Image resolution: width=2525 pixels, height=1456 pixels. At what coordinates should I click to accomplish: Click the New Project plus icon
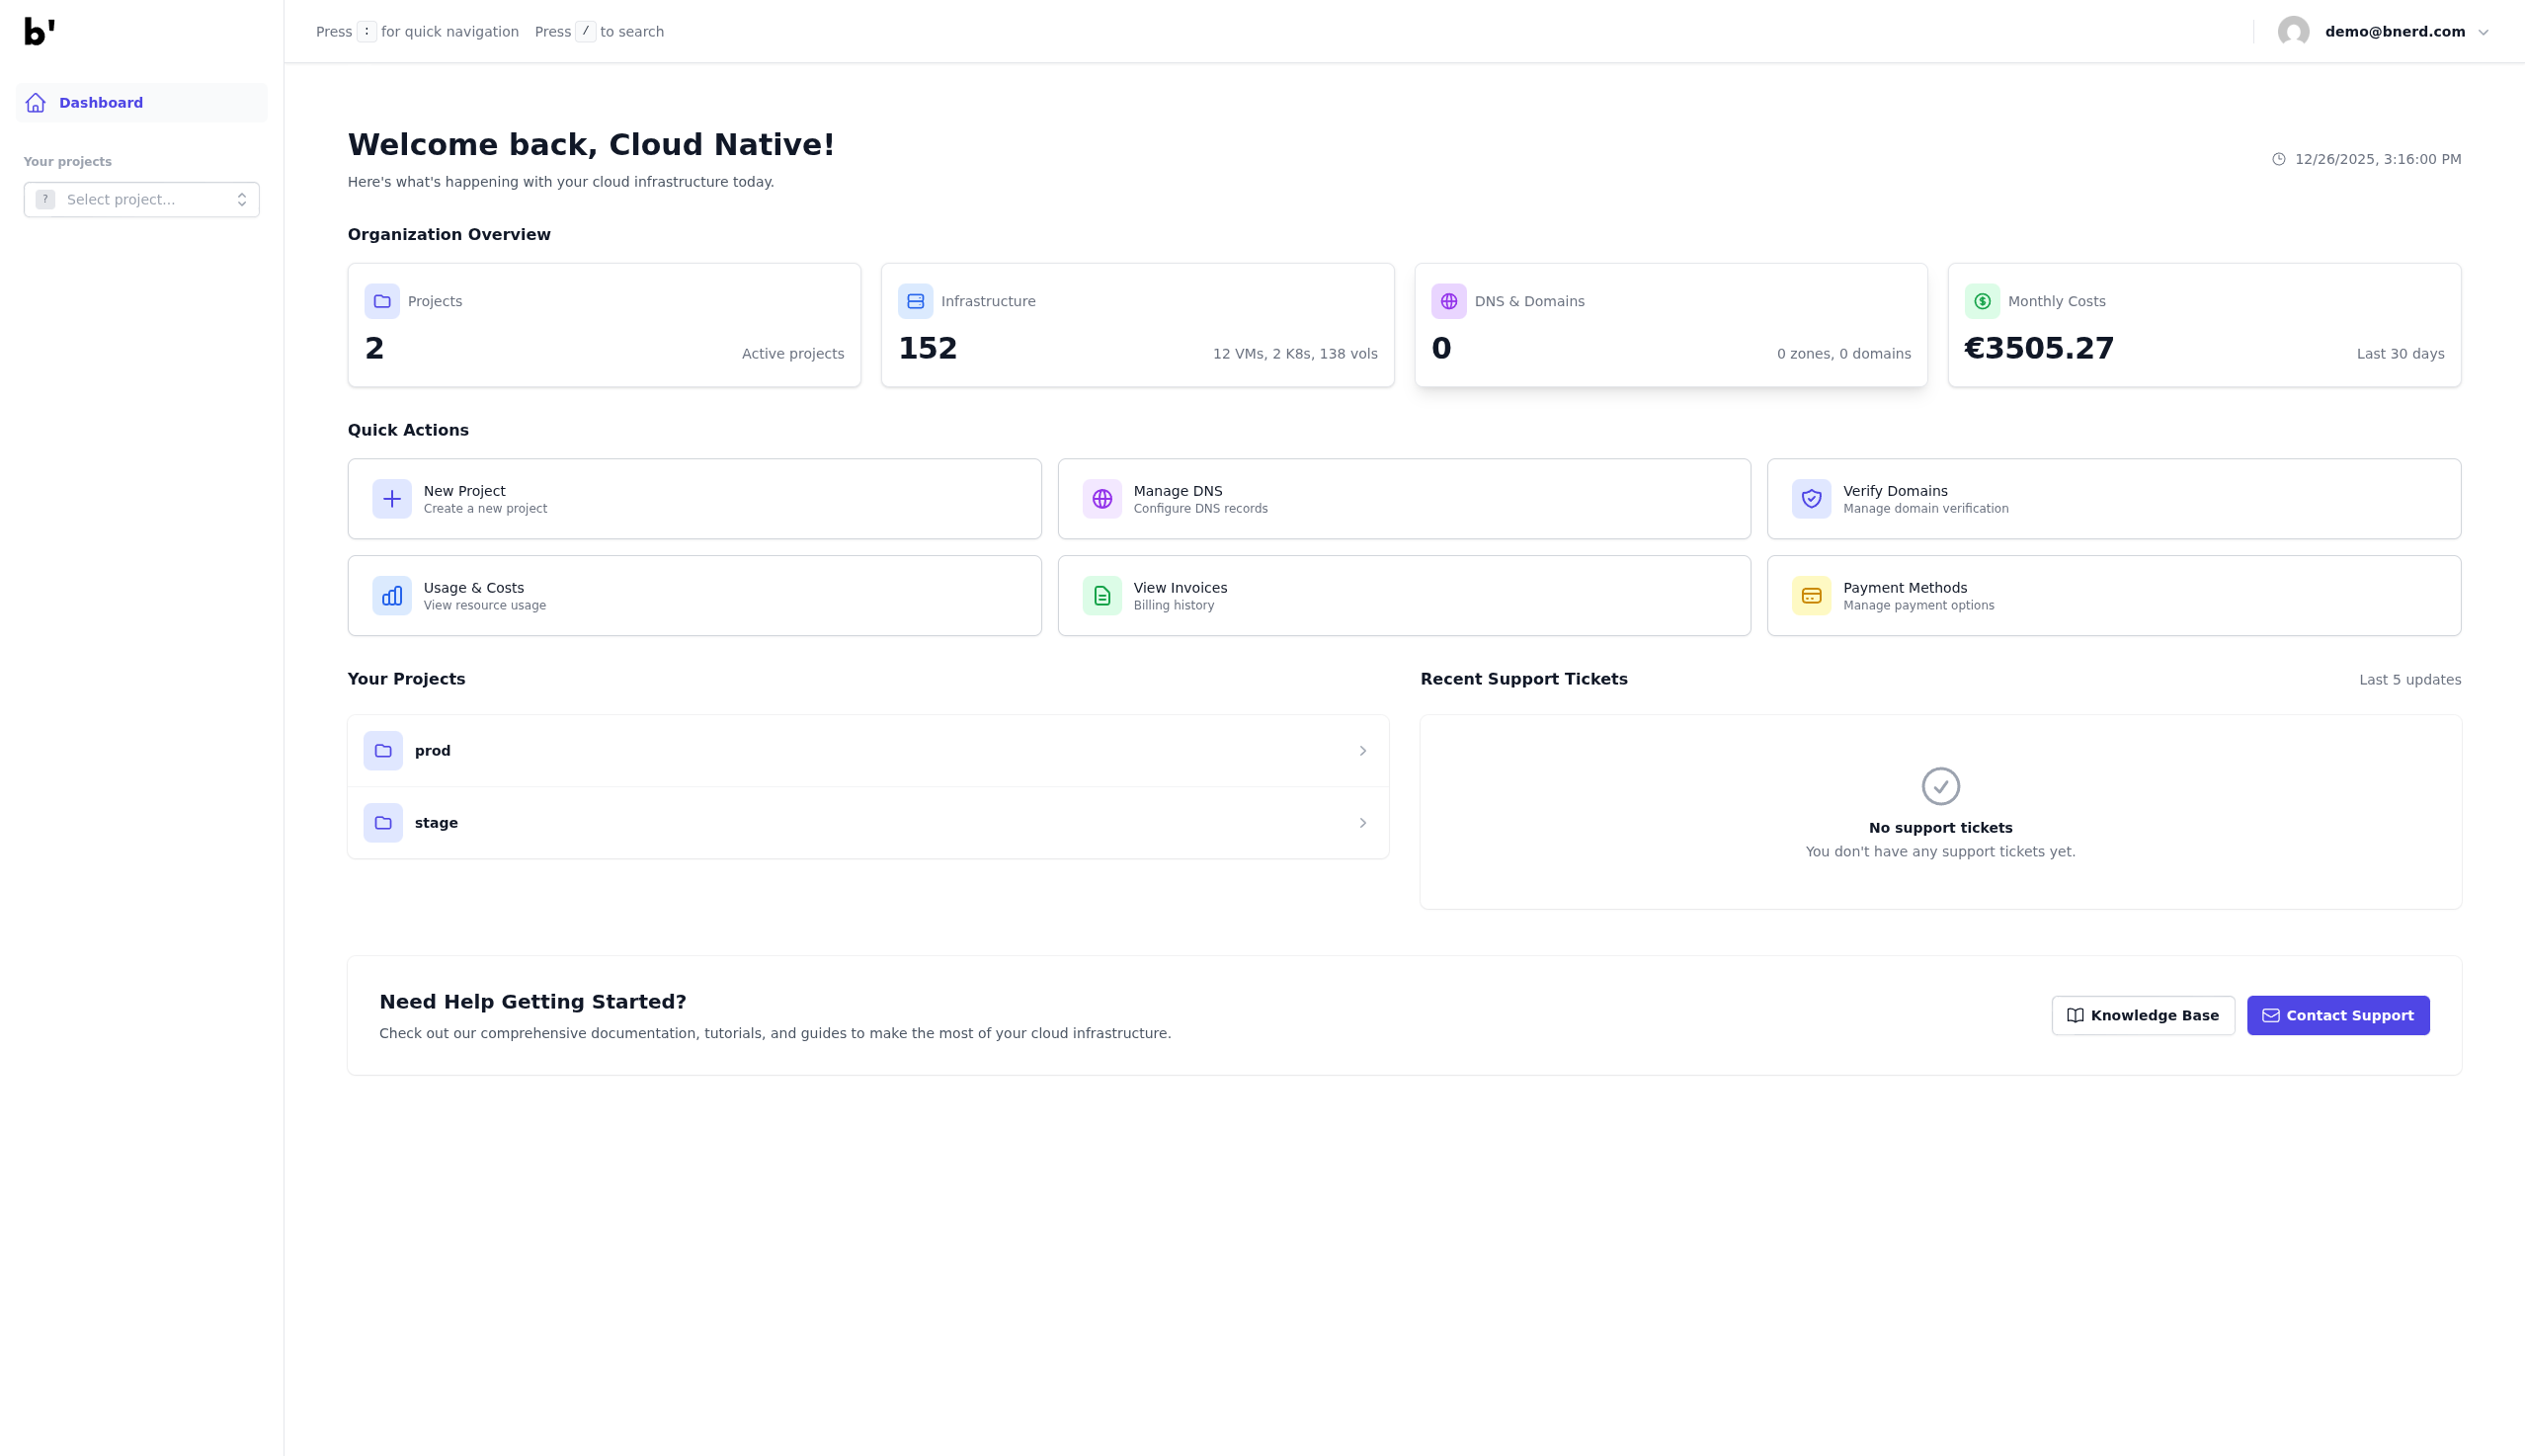pos(392,499)
